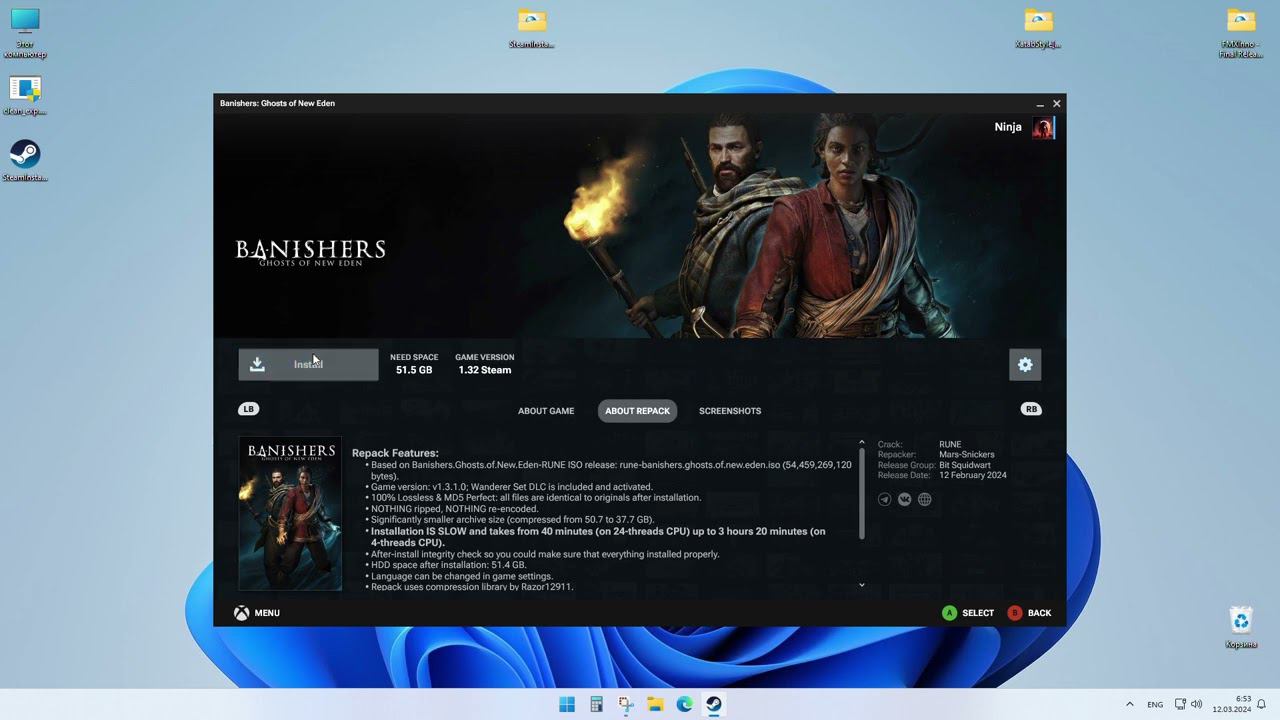Close the Banishers installer window
1280x720 pixels.
click(1057, 103)
